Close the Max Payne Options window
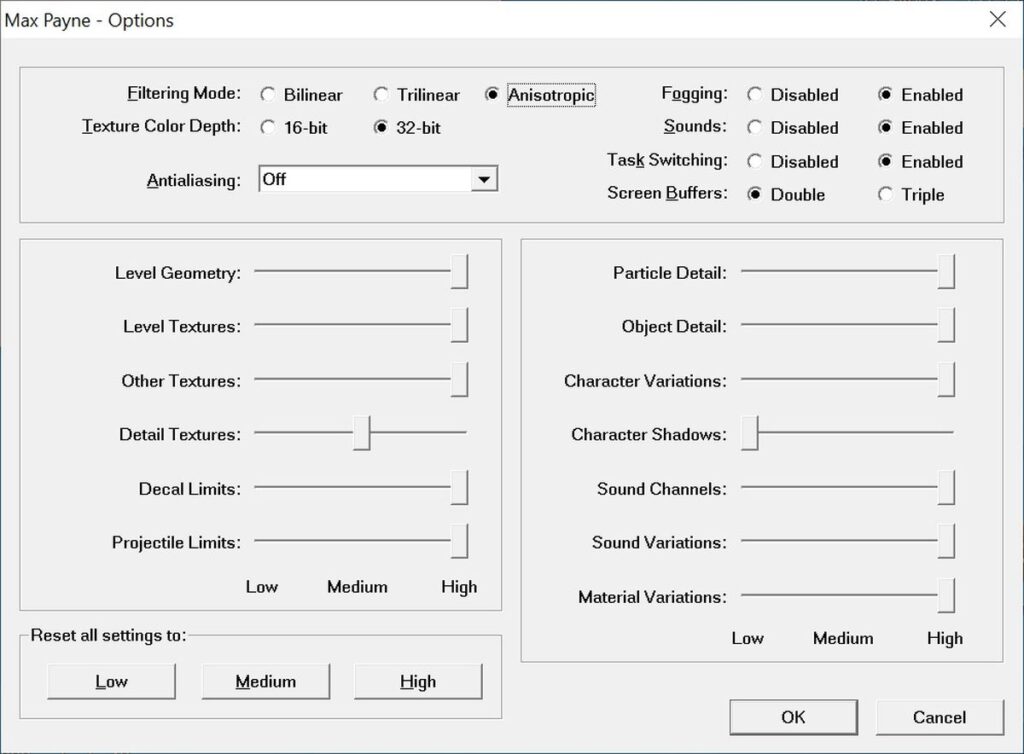Viewport: 1024px width, 754px height. (997, 20)
